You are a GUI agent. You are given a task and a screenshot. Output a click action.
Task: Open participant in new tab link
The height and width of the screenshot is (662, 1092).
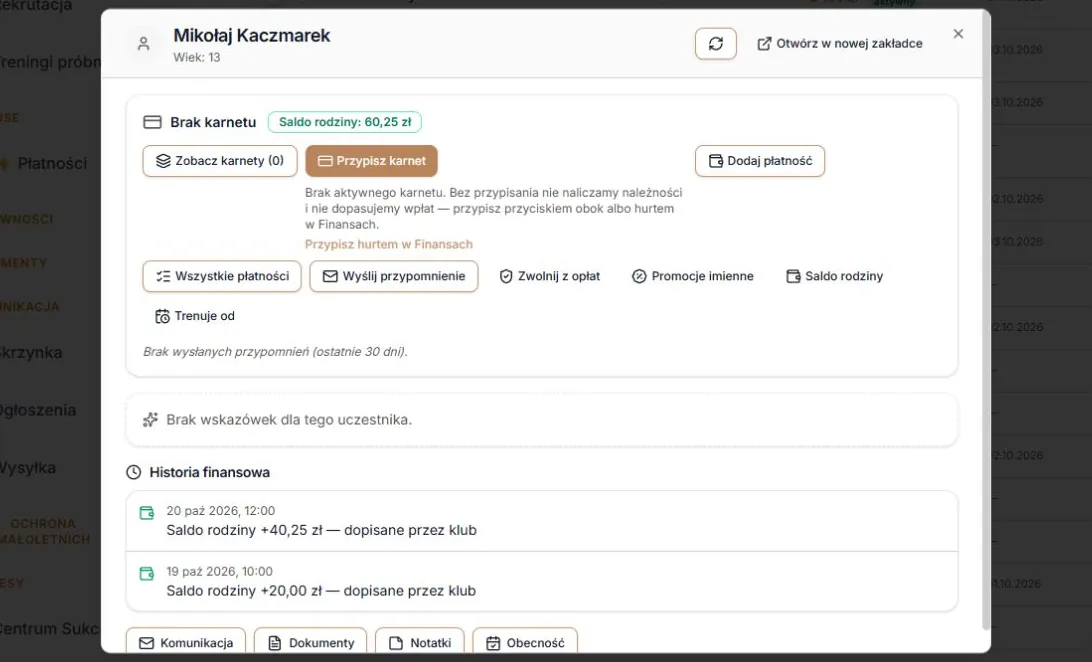[x=840, y=44]
